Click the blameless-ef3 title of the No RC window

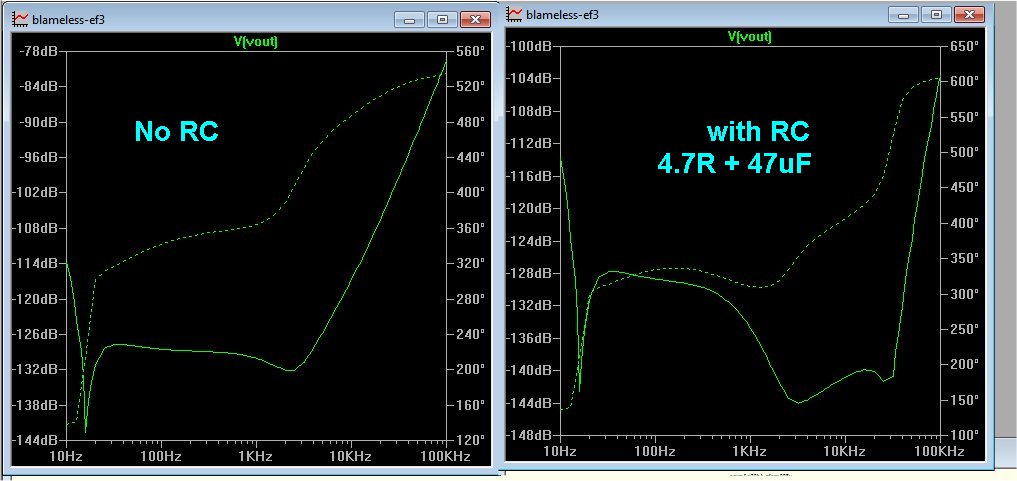(x=69, y=19)
